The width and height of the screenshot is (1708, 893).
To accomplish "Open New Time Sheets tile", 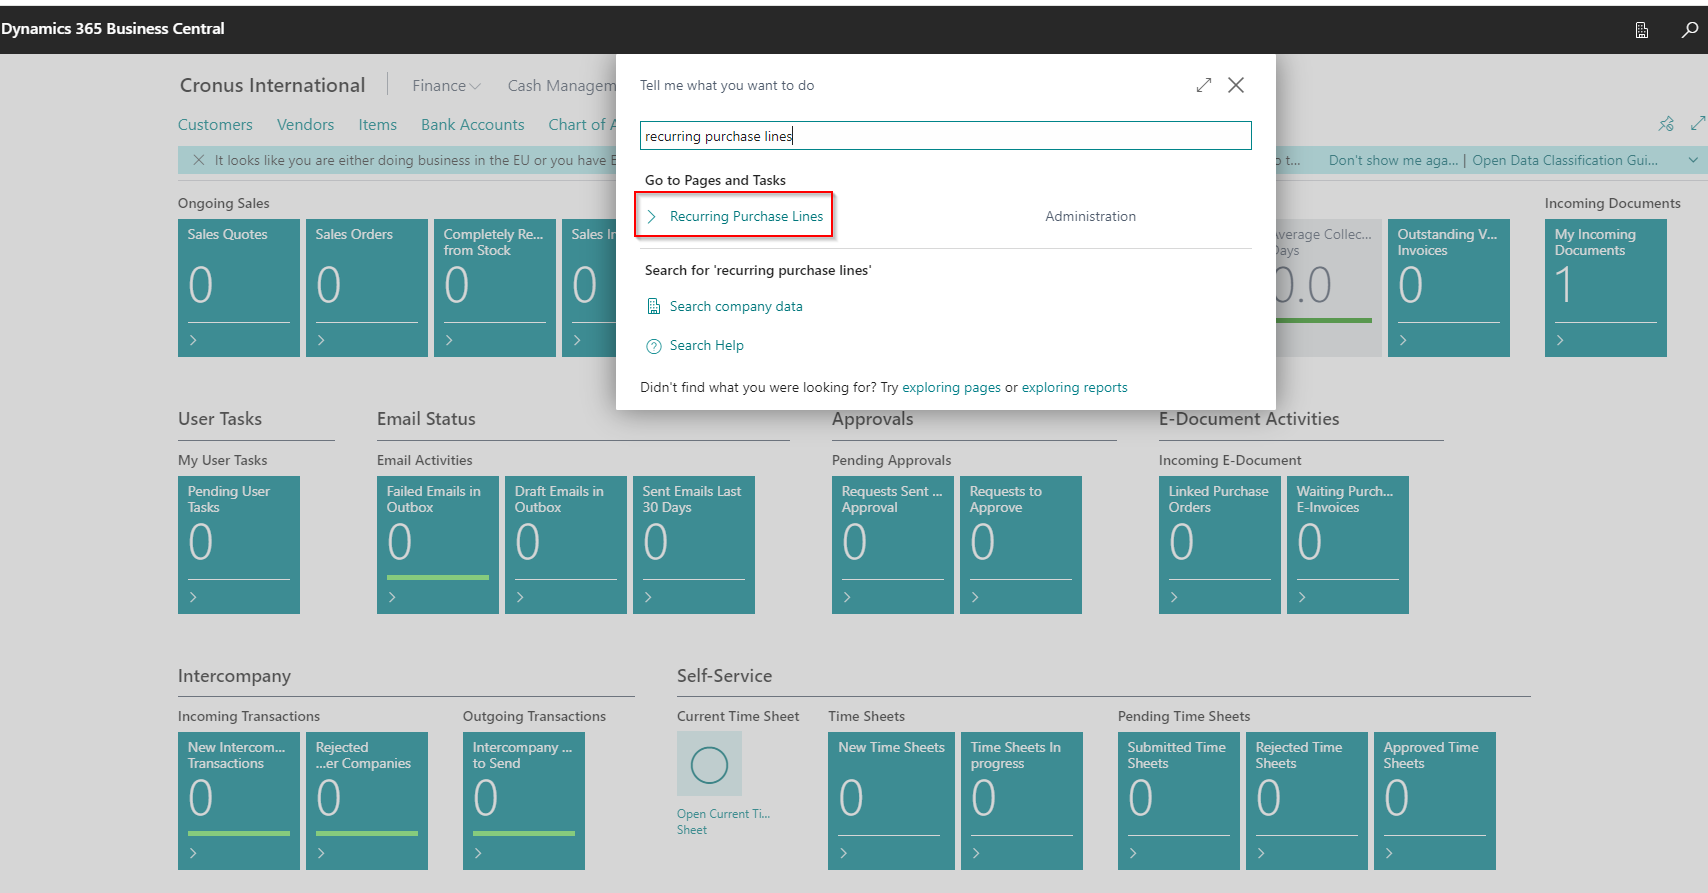I will [x=889, y=801].
